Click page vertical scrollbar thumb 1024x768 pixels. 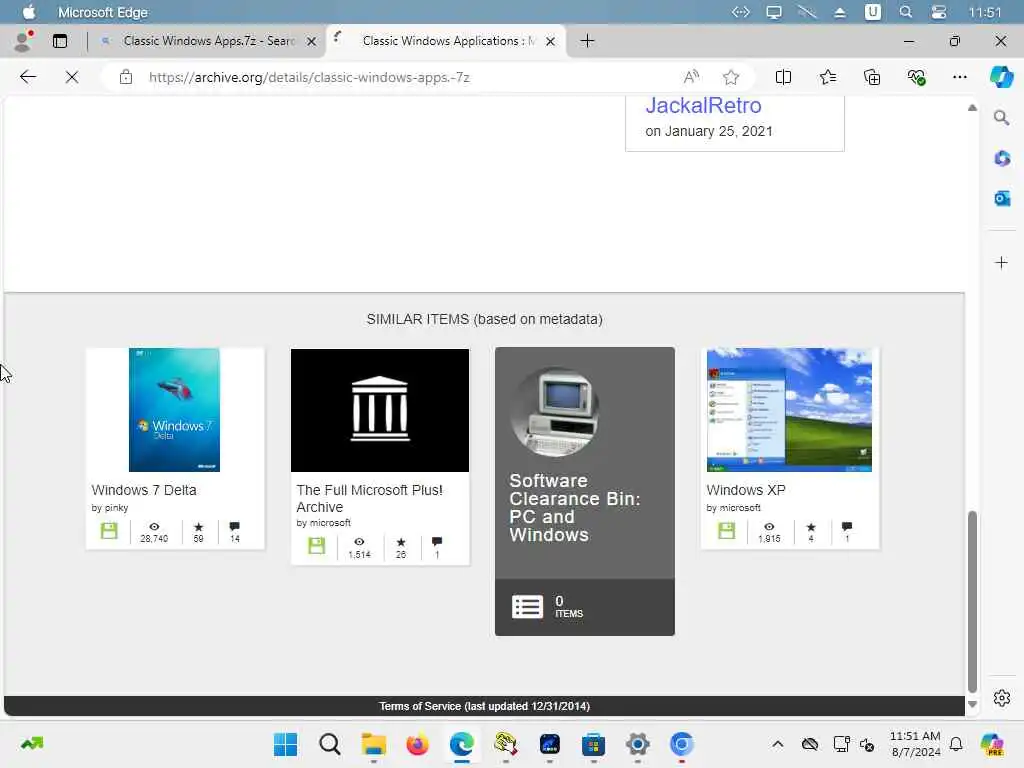click(972, 601)
